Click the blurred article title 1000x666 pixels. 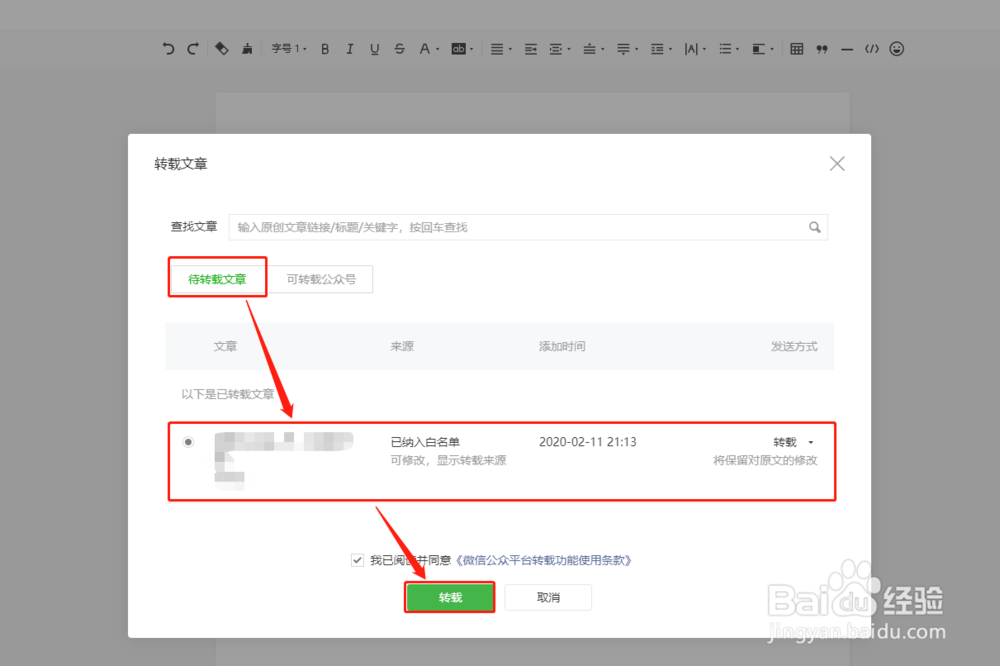coord(283,461)
